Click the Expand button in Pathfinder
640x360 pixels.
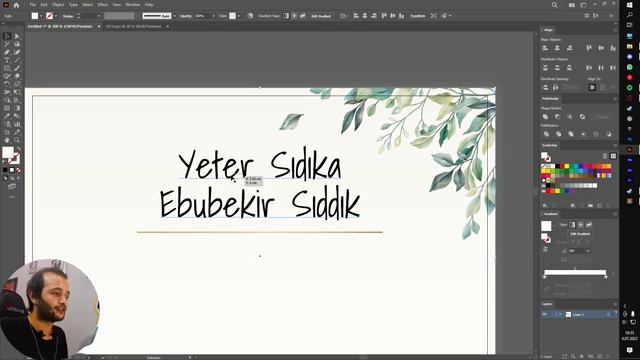click(602, 117)
